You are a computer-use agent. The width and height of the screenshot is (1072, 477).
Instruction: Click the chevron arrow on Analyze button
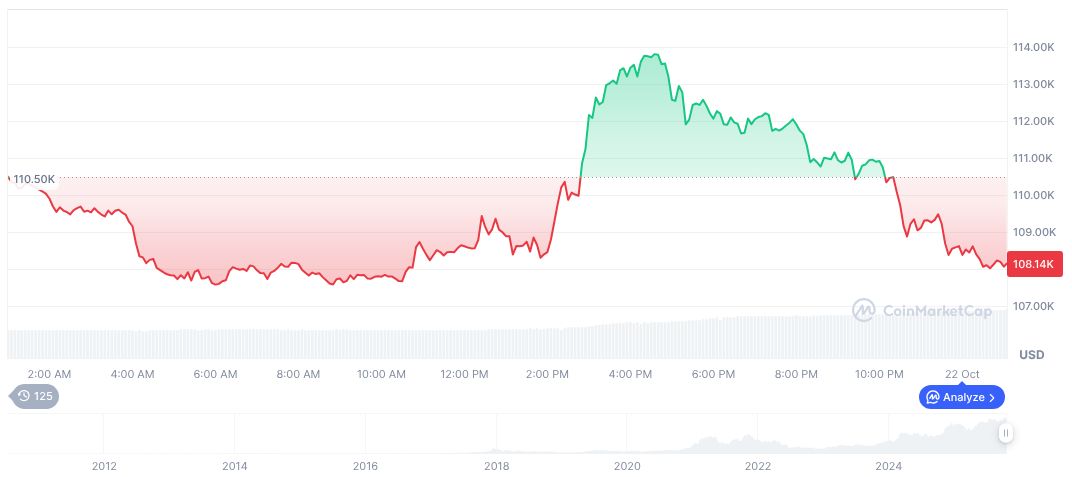point(992,397)
